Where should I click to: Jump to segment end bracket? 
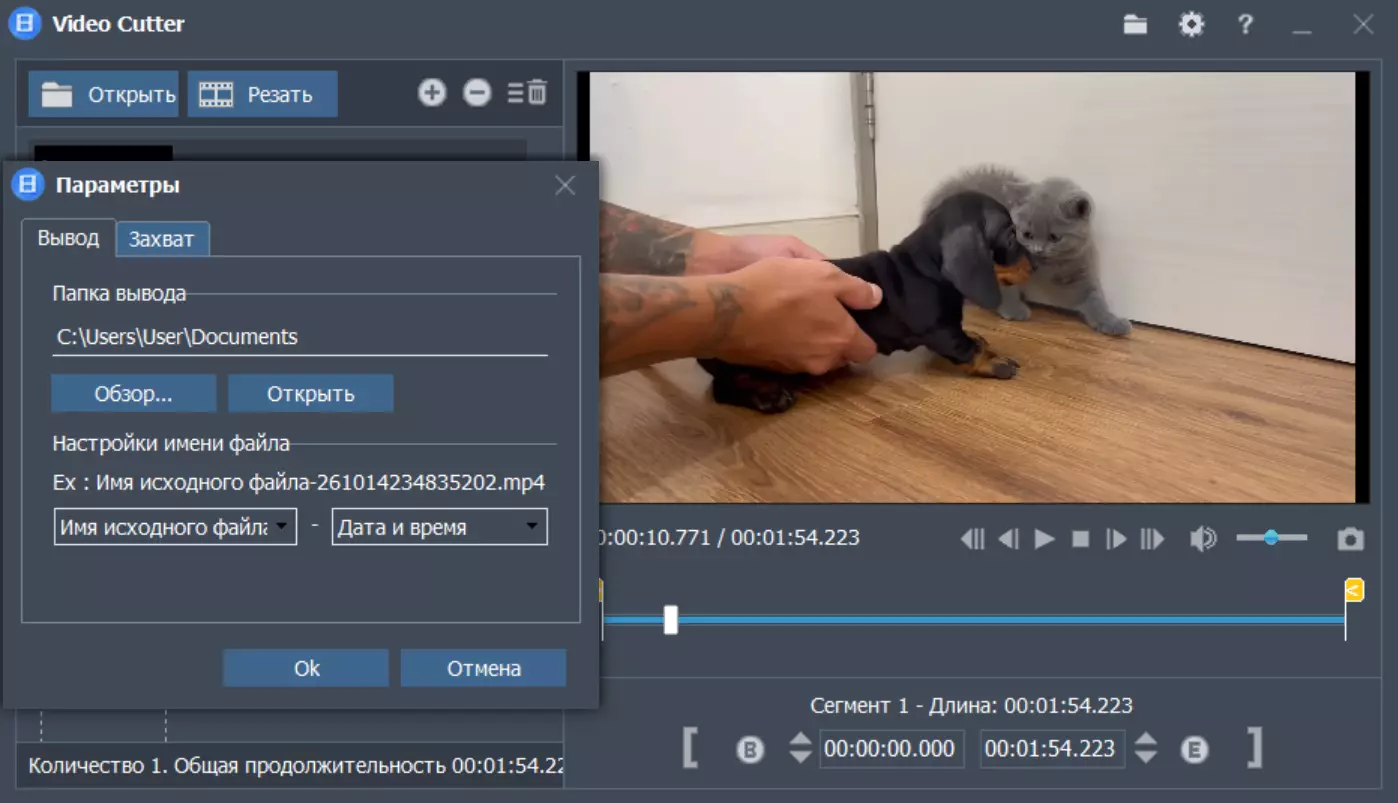1254,747
